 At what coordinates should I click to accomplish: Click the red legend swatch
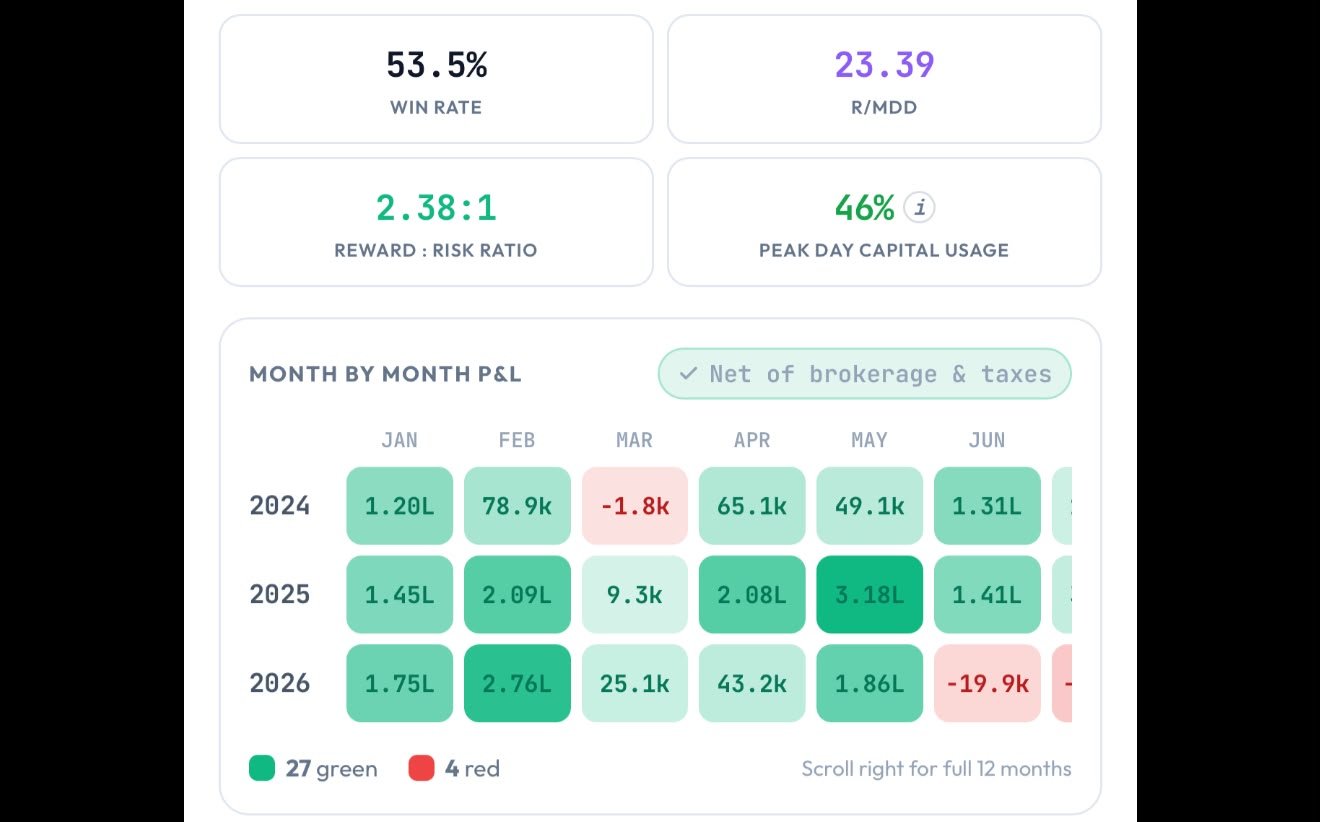[421, 768]
